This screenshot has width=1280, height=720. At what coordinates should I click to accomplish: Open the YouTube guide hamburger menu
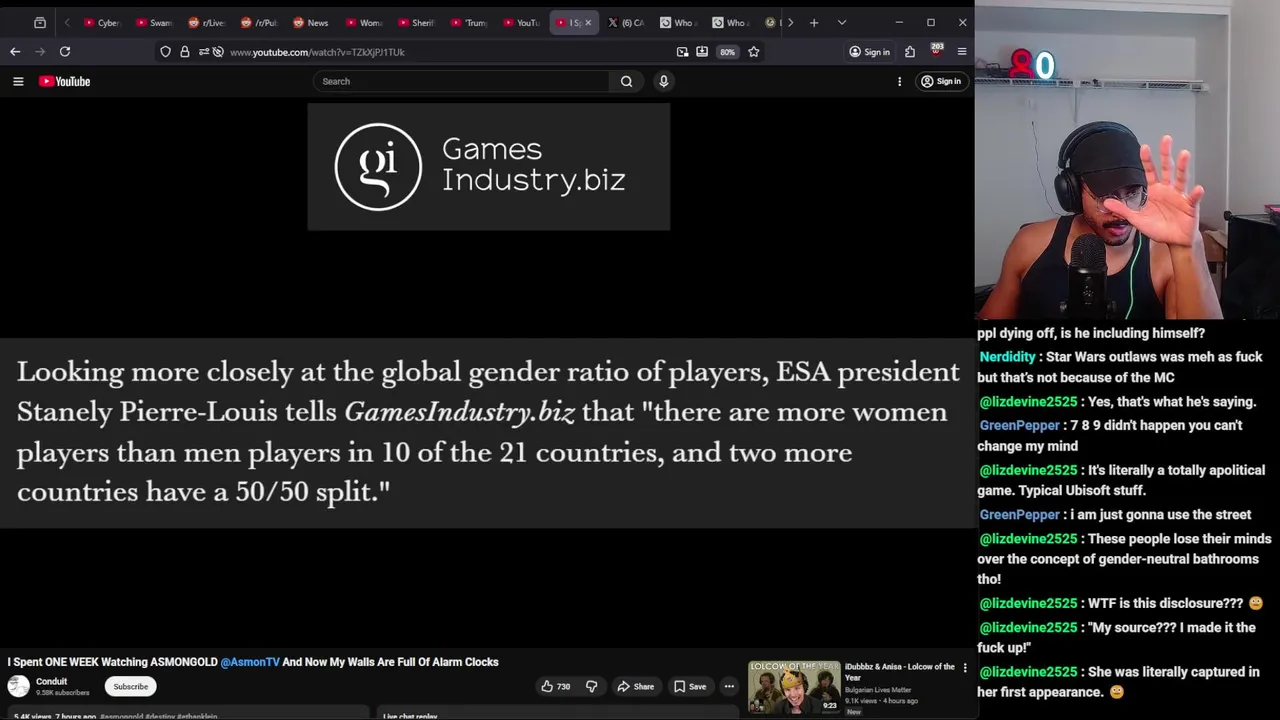(18, 81)
